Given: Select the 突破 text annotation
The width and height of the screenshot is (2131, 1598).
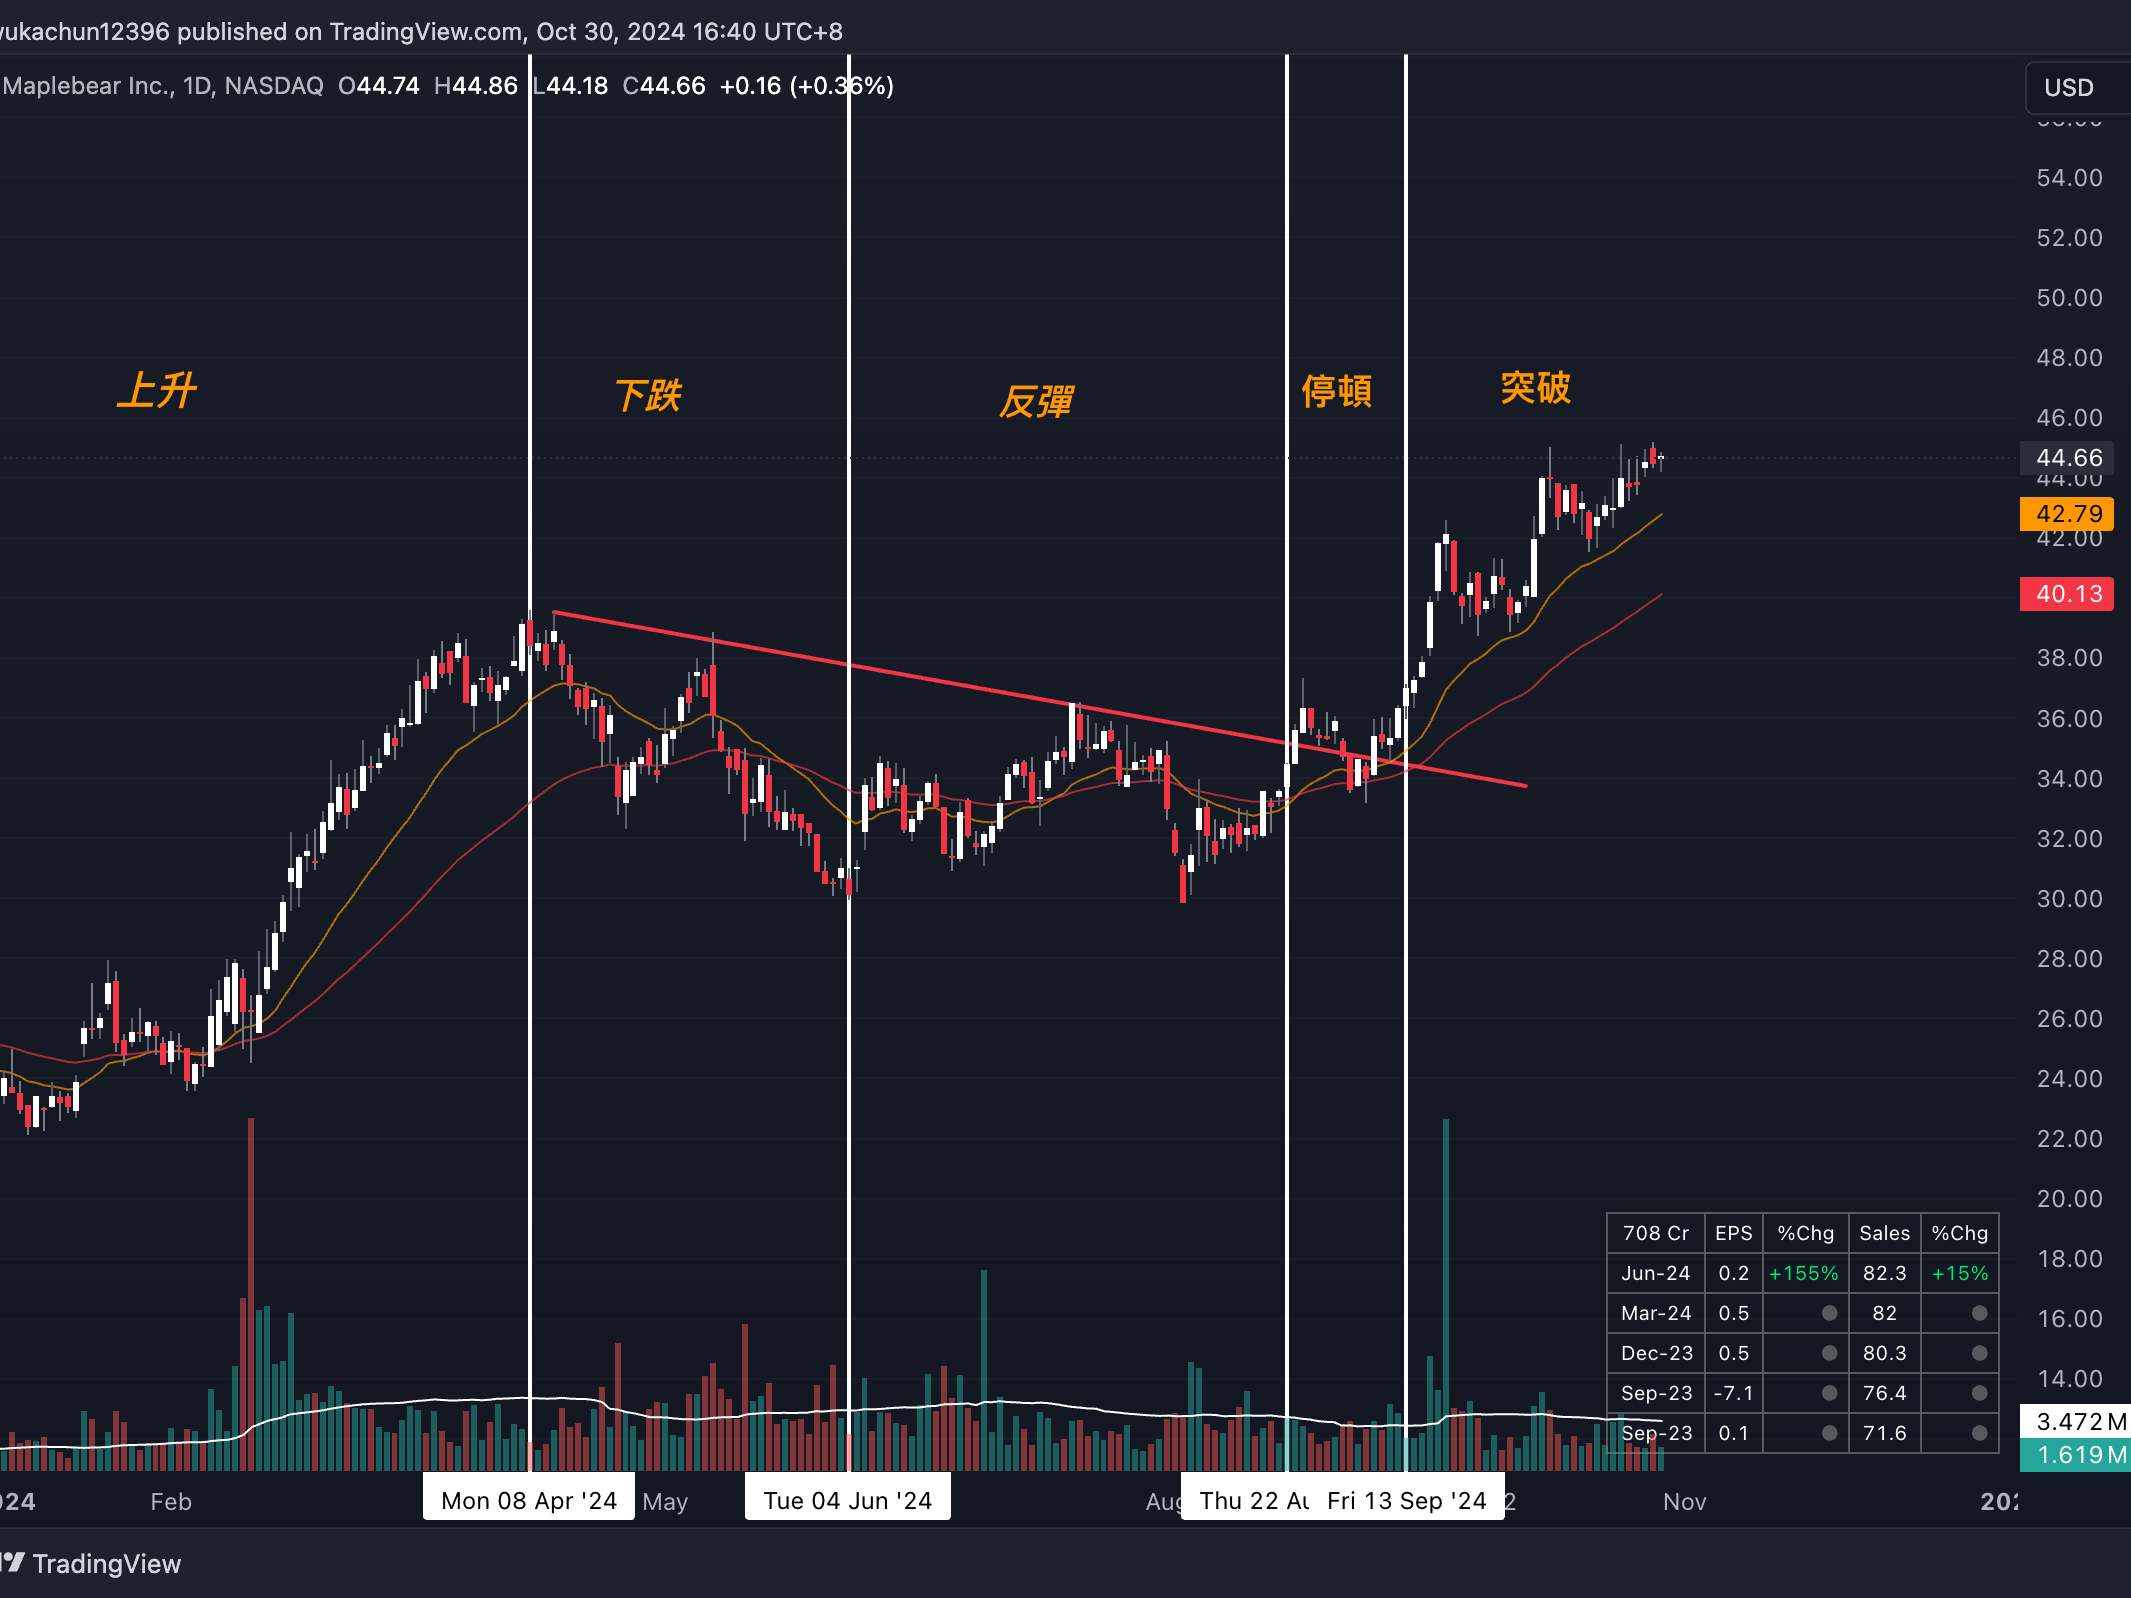Looking at the screenshot, I should point(1535,387).
